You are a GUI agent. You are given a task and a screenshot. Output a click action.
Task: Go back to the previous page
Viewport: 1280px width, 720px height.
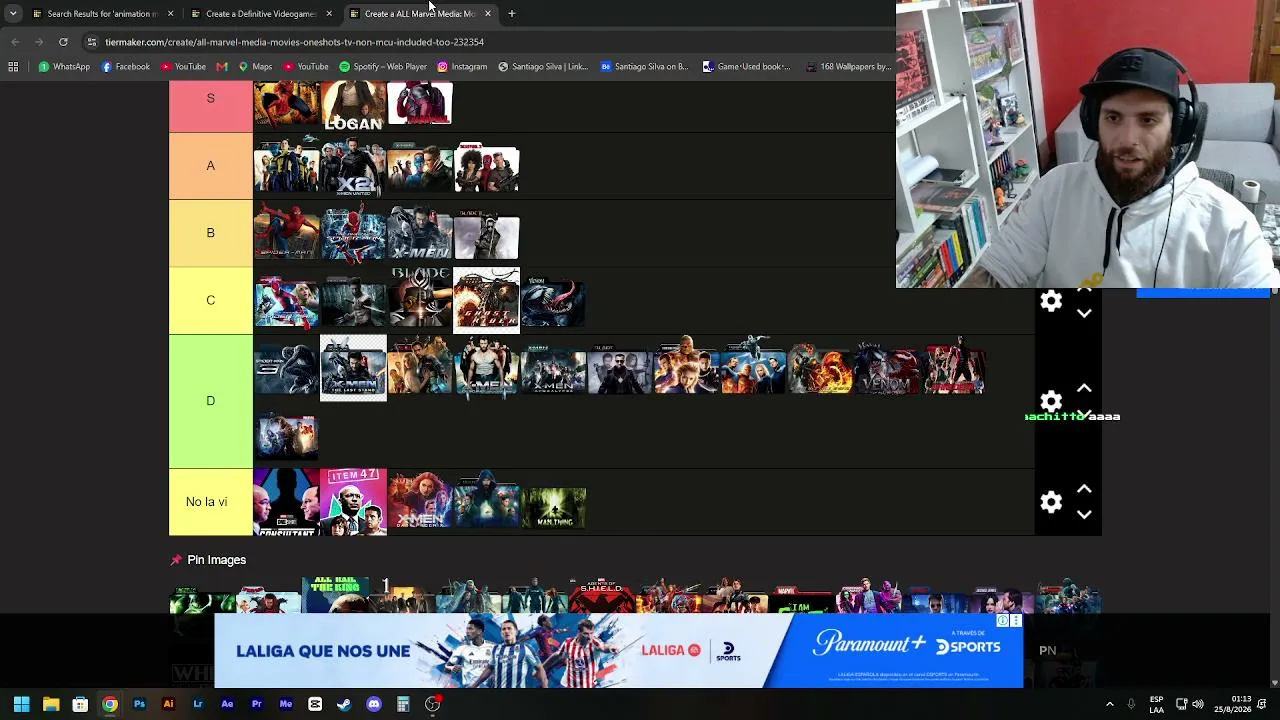coord(15,42)
